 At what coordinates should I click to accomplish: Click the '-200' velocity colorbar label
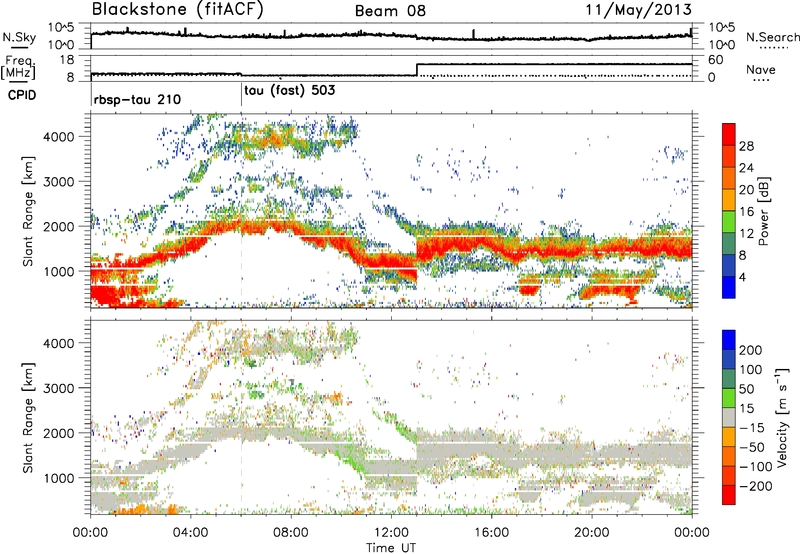(x=755, y=486)
